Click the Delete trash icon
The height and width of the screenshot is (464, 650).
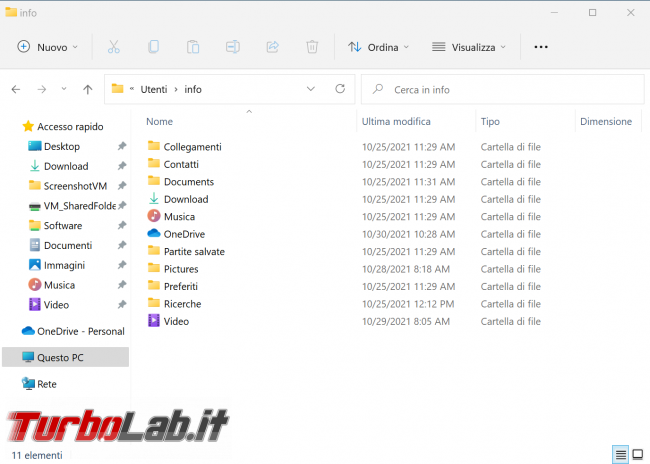pyautogui.click(x=312, y=47)
